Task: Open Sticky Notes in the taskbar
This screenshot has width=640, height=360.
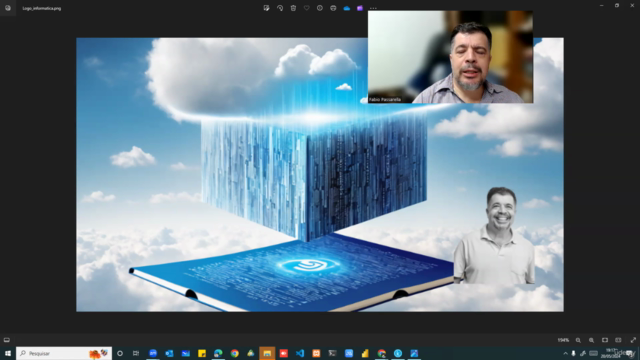Action: click(202, 353)
